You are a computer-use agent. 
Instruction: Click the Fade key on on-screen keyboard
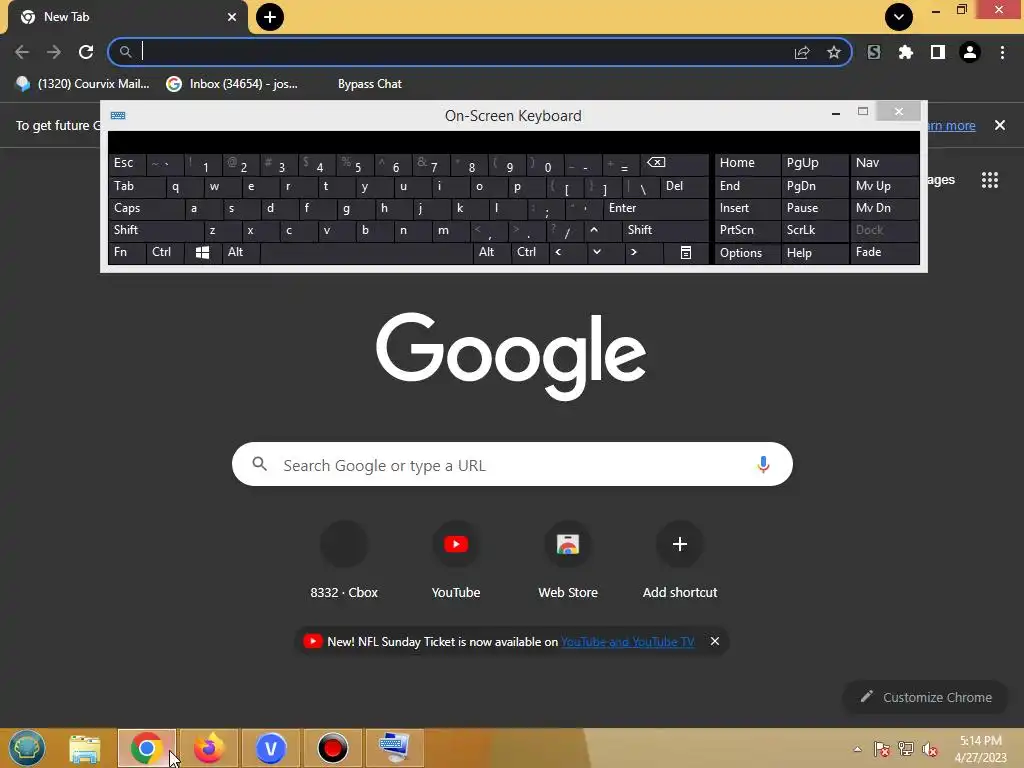(884, 253)
